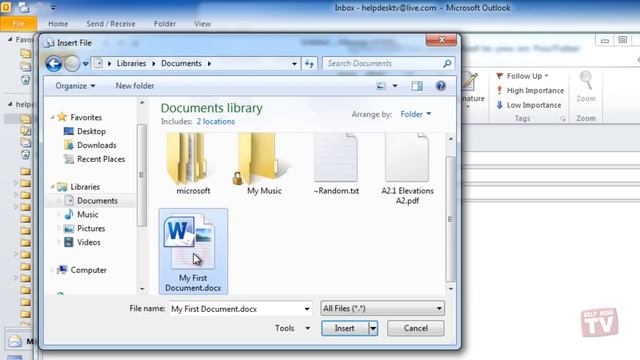Click the greyed forward navigation arrow
Viewport: 640px width, 360px height.
pos(72,64)
